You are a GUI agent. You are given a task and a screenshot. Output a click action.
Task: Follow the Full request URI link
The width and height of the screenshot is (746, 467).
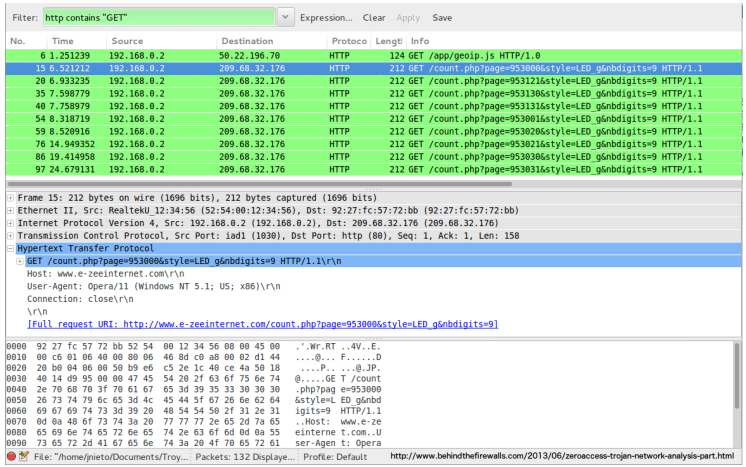(262, 324)
